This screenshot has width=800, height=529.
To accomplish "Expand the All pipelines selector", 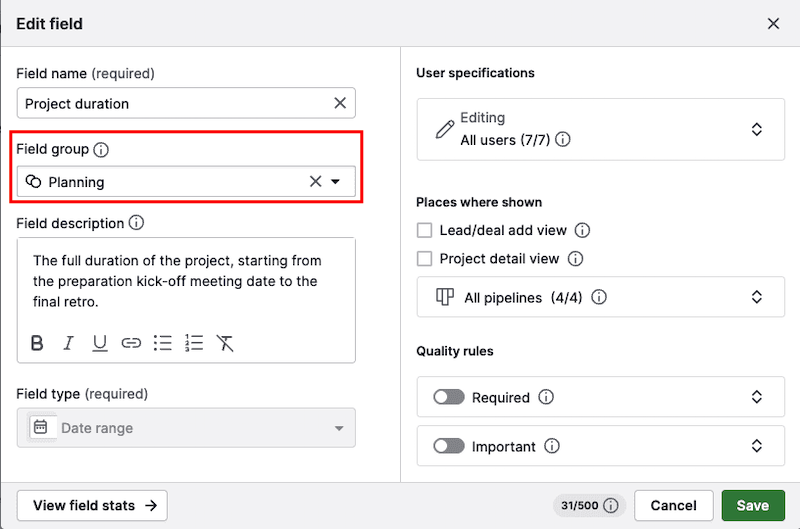I will coord(757,297).
